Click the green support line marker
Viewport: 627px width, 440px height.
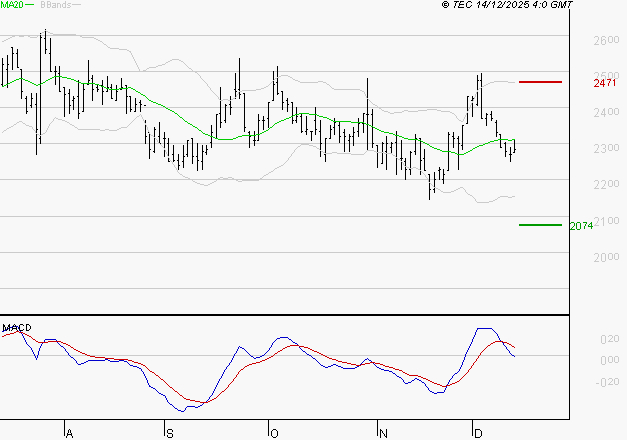540,225
